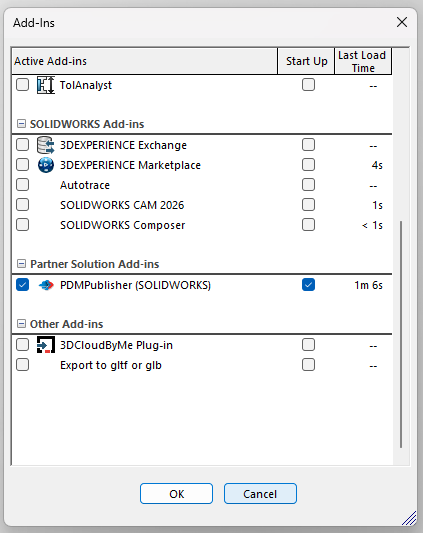Click the Other Add-ins group heading
The image size is (423, 533).
tap(67, 324)
